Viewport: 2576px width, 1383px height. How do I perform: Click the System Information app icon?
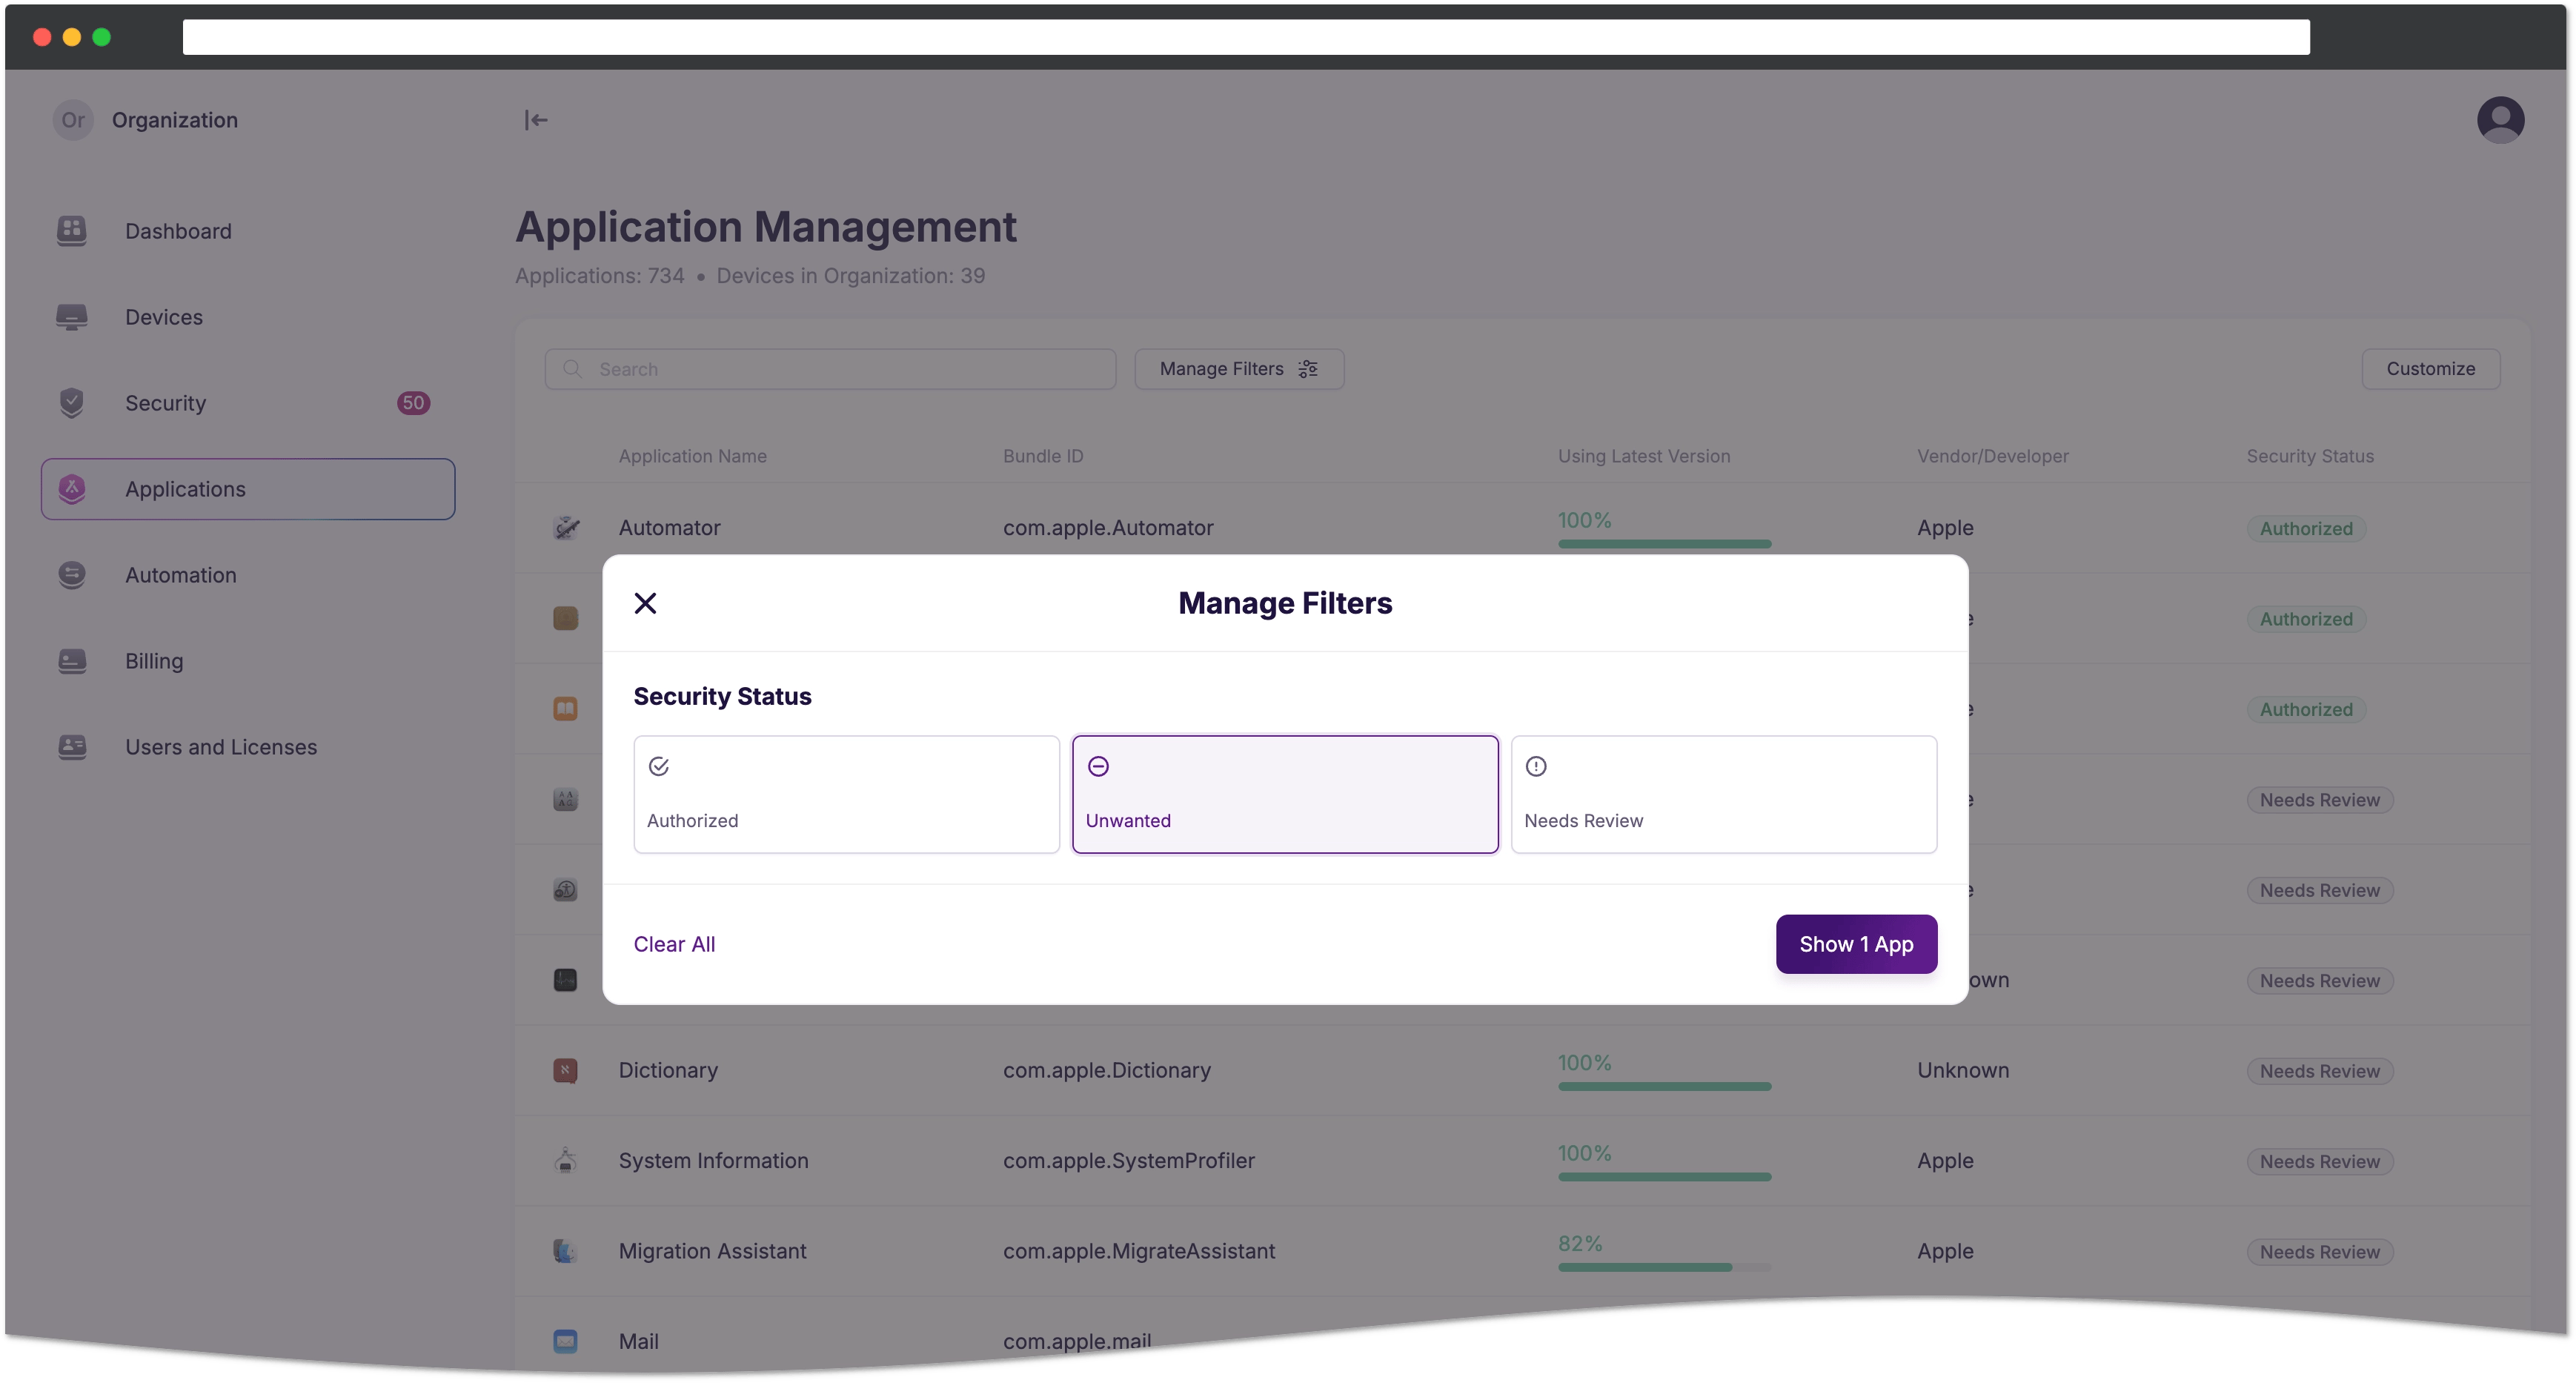565,1160
